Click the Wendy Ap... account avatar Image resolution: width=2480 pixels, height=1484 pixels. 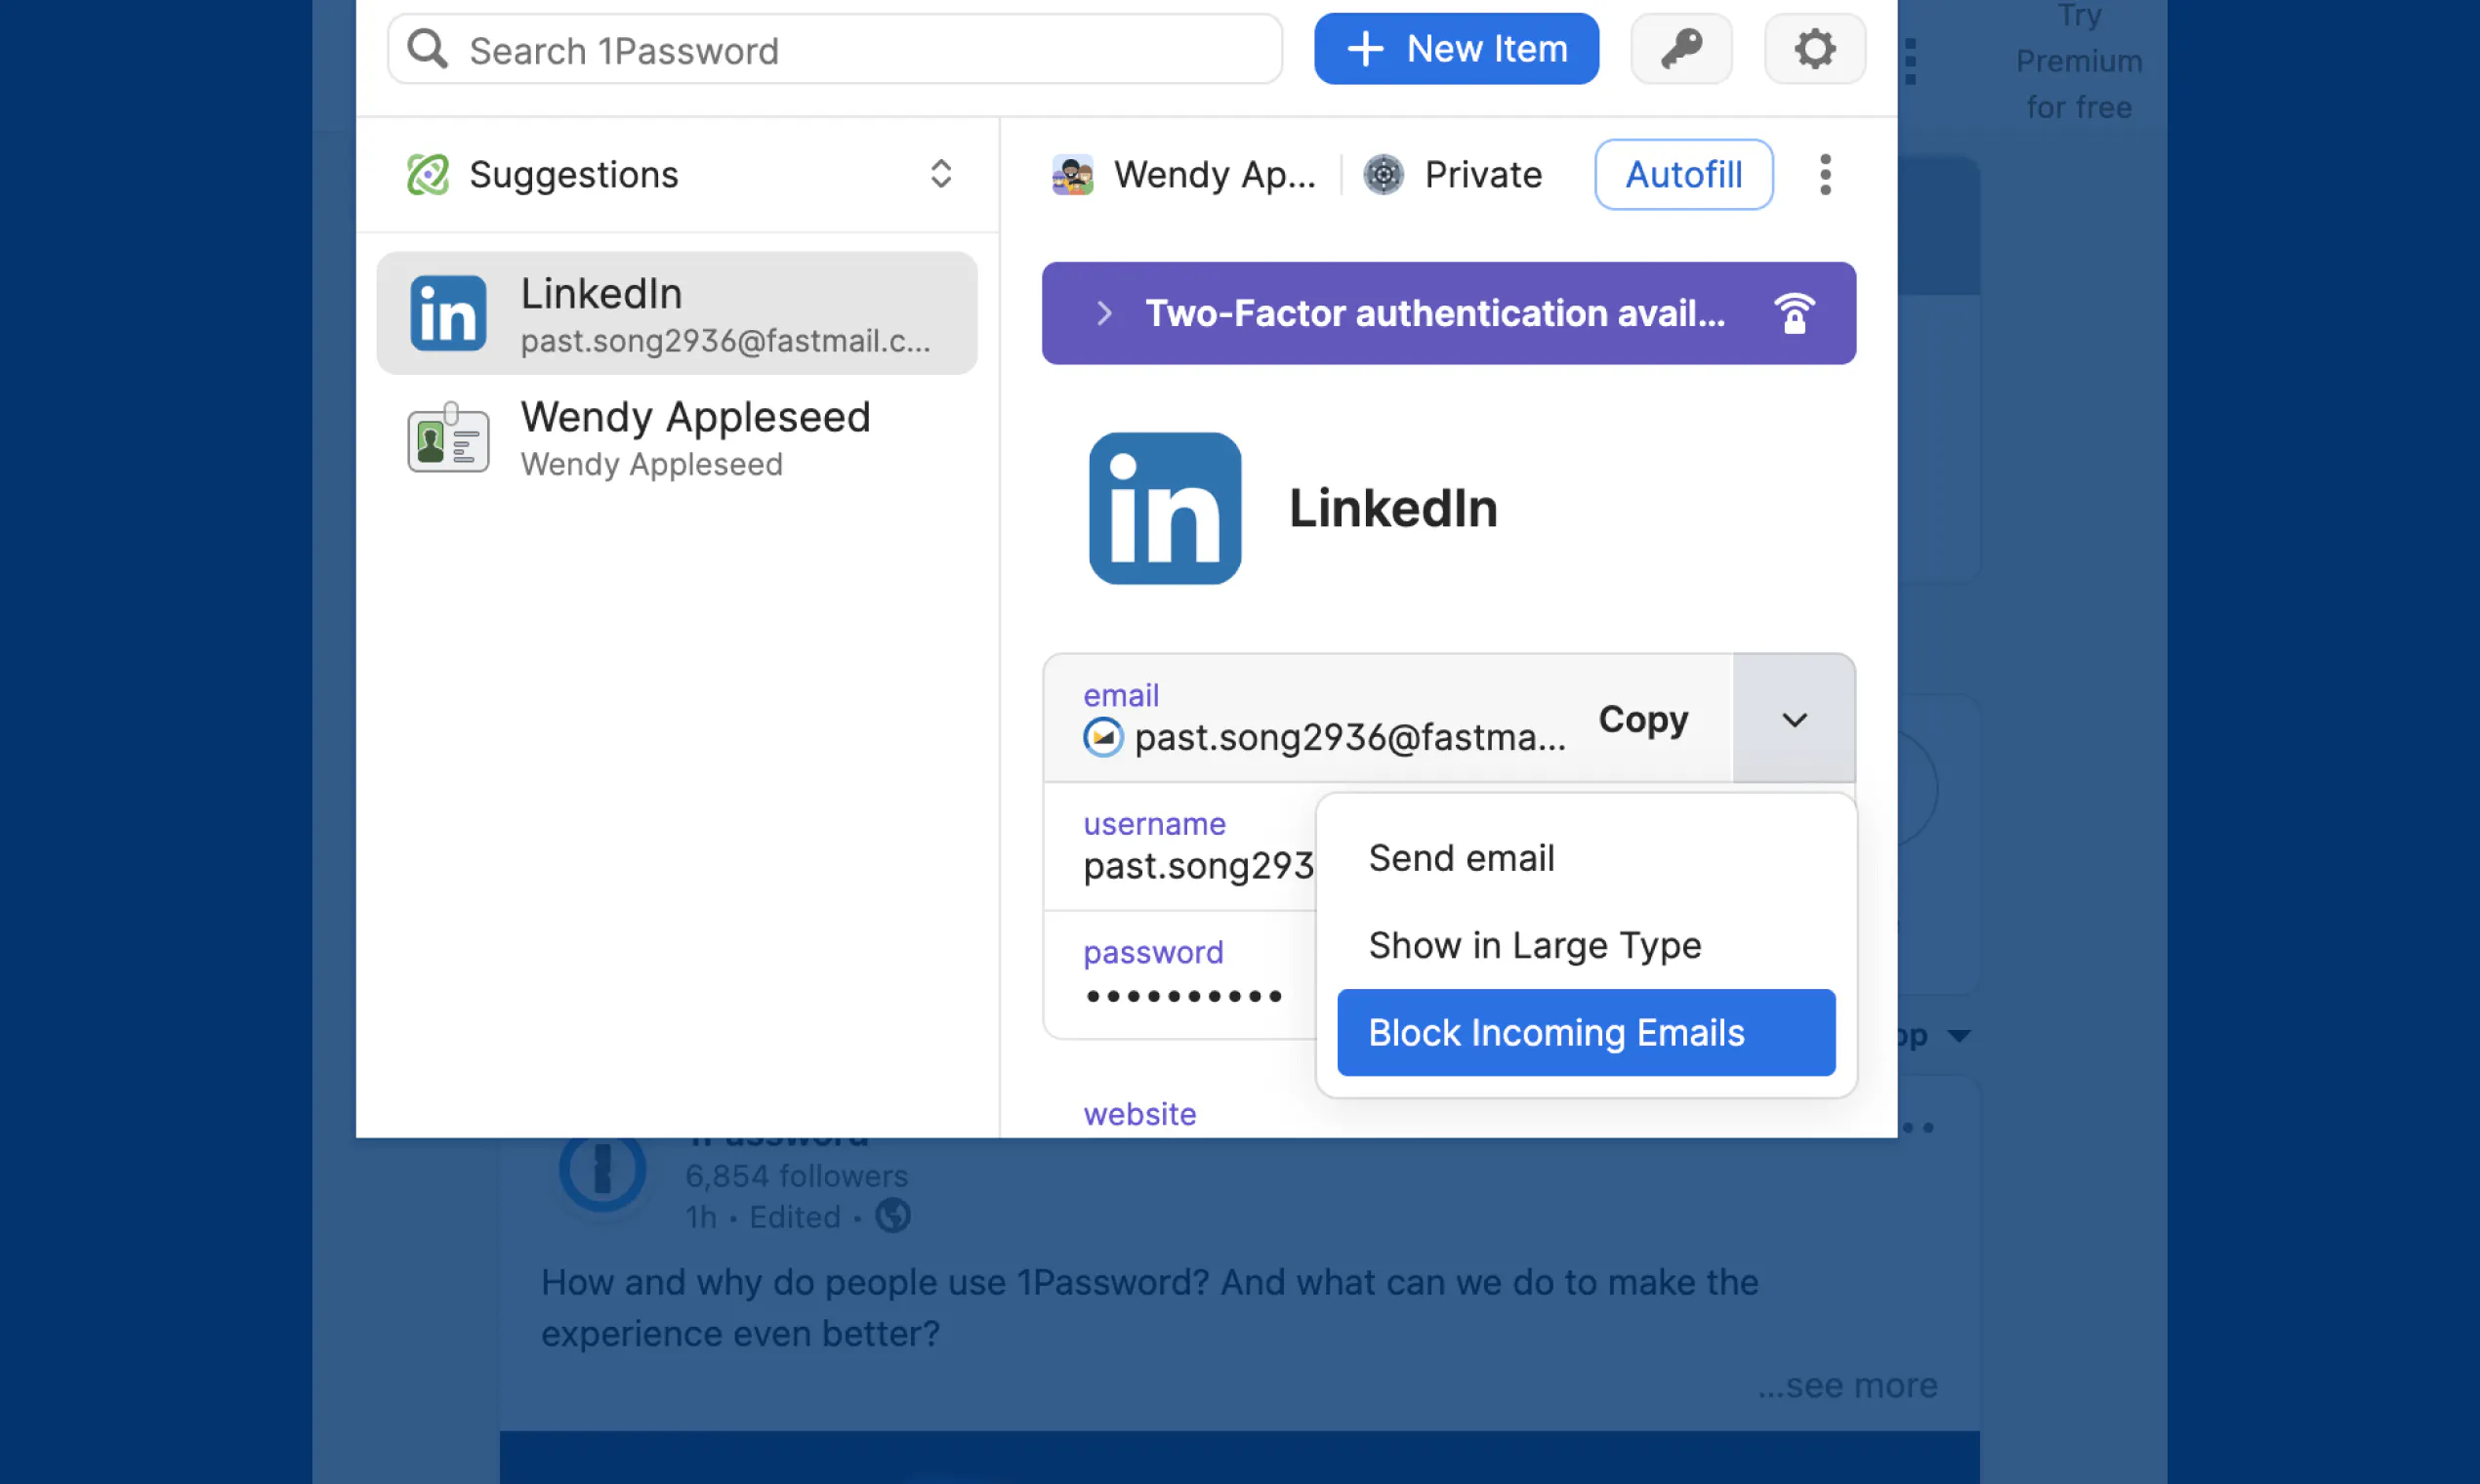(x=1072, y=174)
